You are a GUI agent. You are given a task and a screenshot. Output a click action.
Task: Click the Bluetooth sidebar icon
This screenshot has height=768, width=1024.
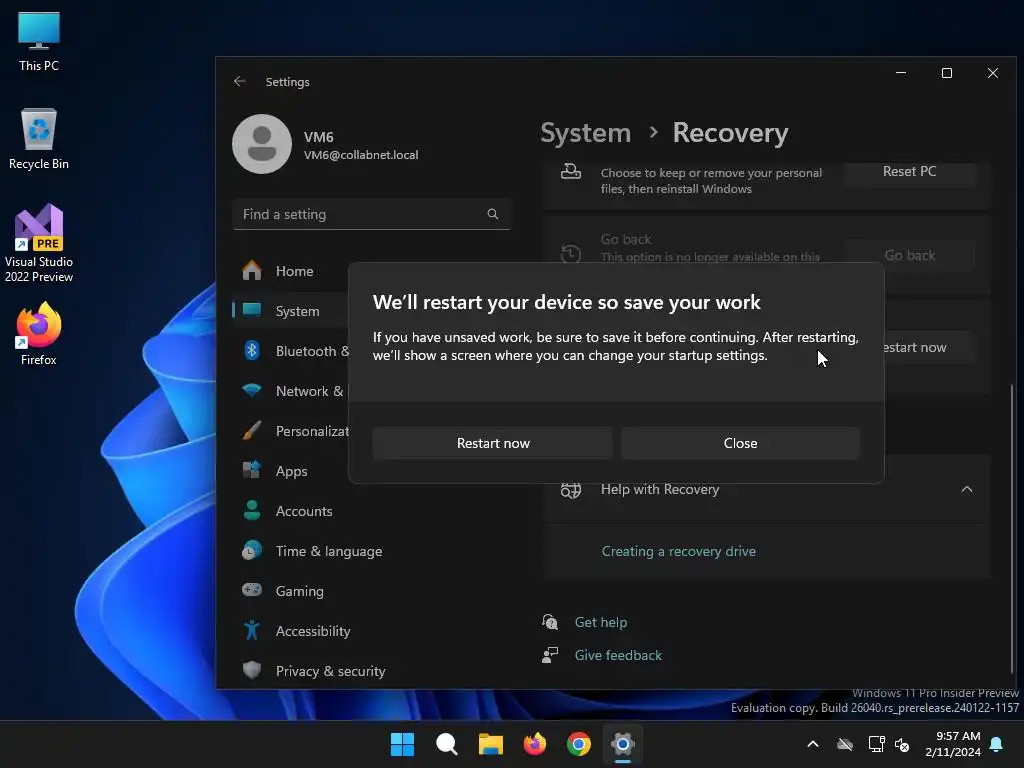(x=251, y=351)
